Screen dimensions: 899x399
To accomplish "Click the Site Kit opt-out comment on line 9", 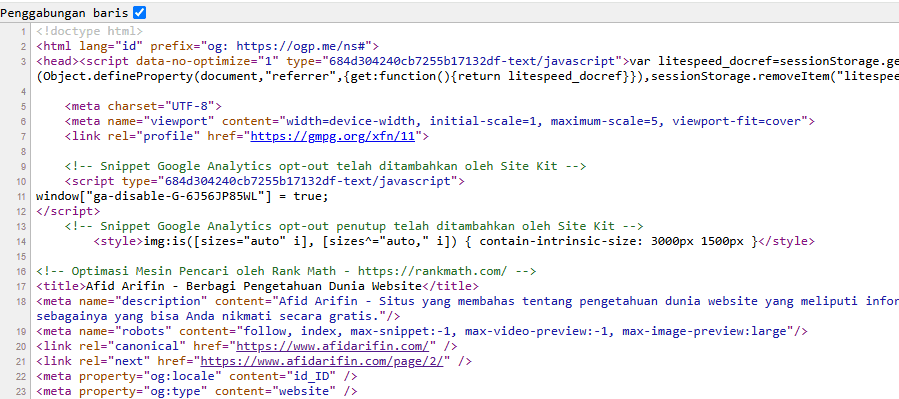I will click(325, 166).
